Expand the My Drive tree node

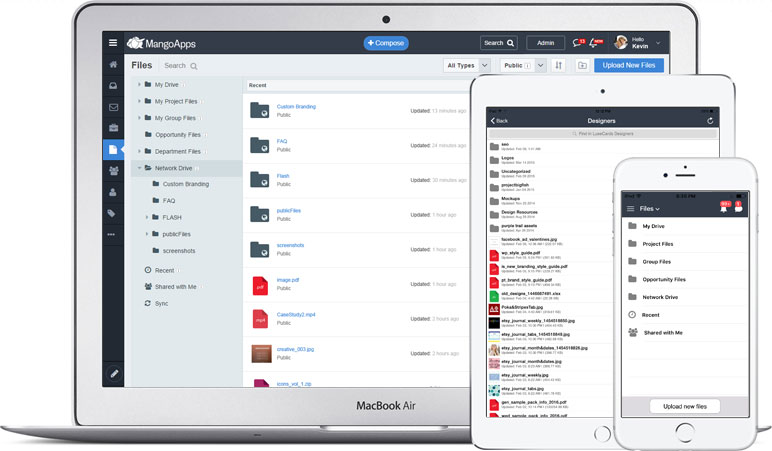[x=139, y=85]
